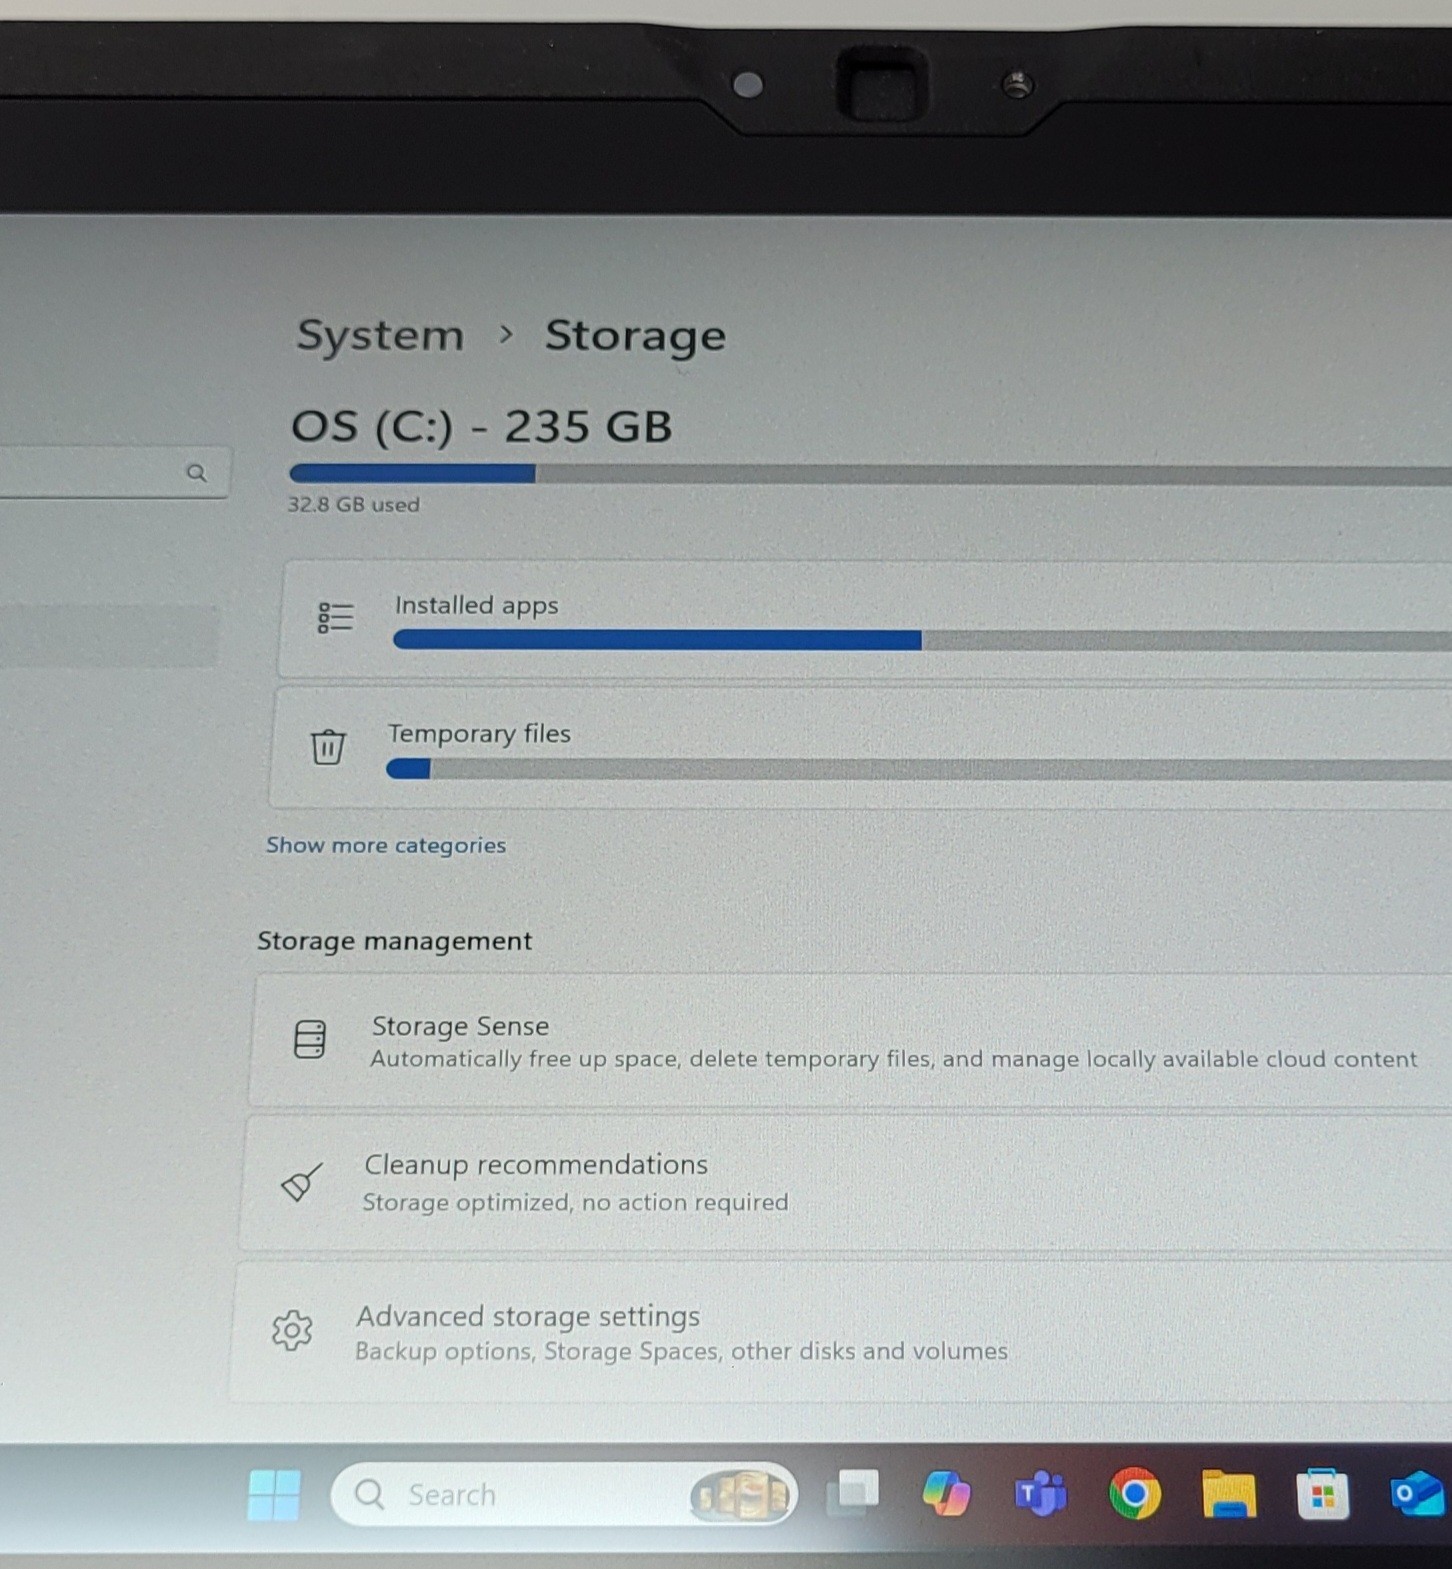Screen dimensions: 1452x1569
Task: Click the Storage management heading
Action: click(394, 941)
